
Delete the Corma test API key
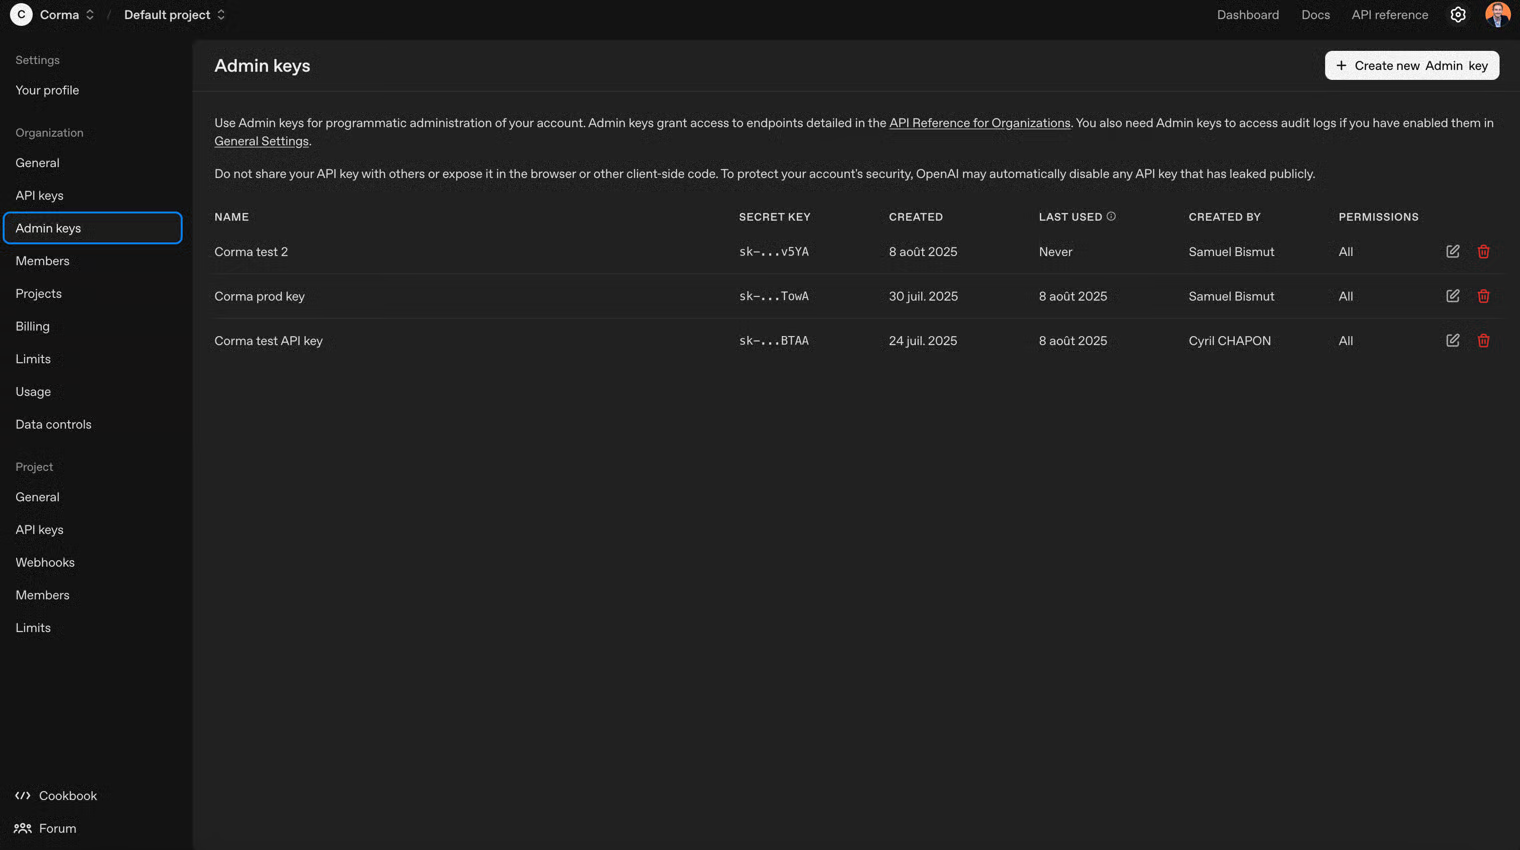tap(1483, 341)
